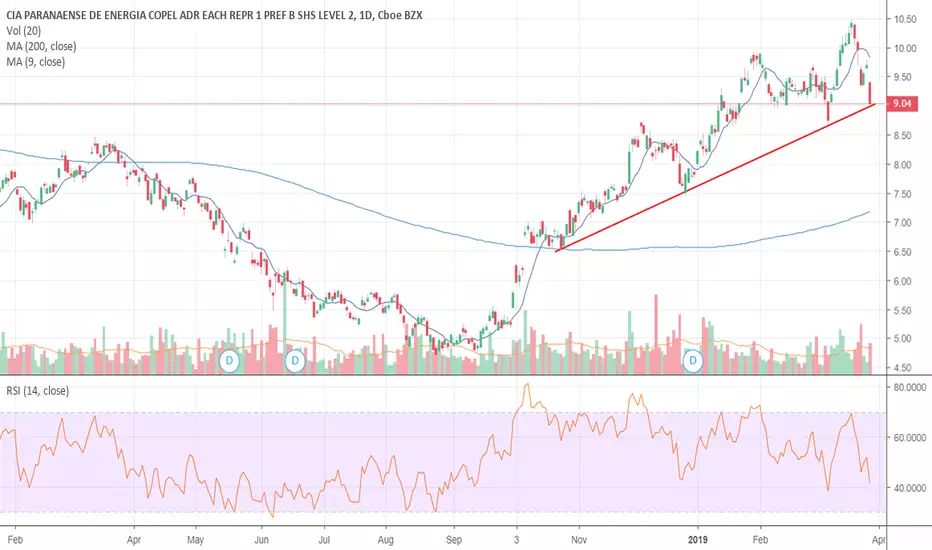Screen dimensions: 932x550
Task: Click the 5.50 price axis label
Action: click(x=905, y=310)
